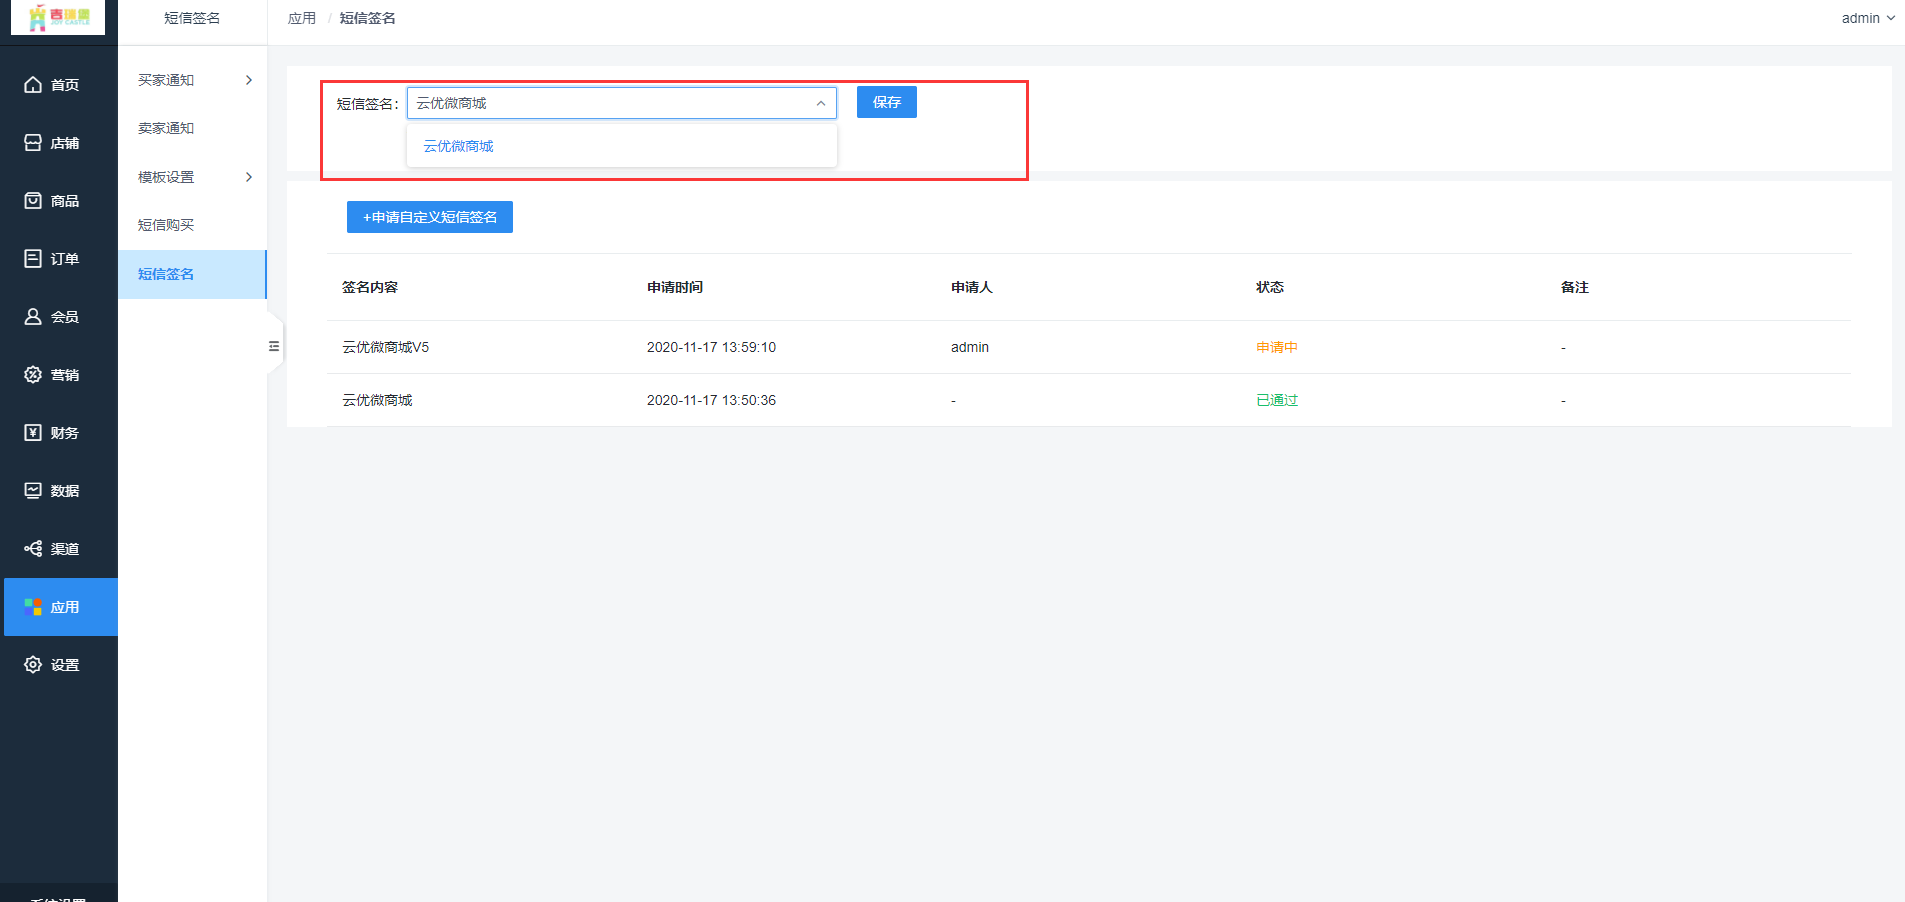Click the bag icon beside 商品
This screenshot has height=902, width=1905.
tap(33, 201)
